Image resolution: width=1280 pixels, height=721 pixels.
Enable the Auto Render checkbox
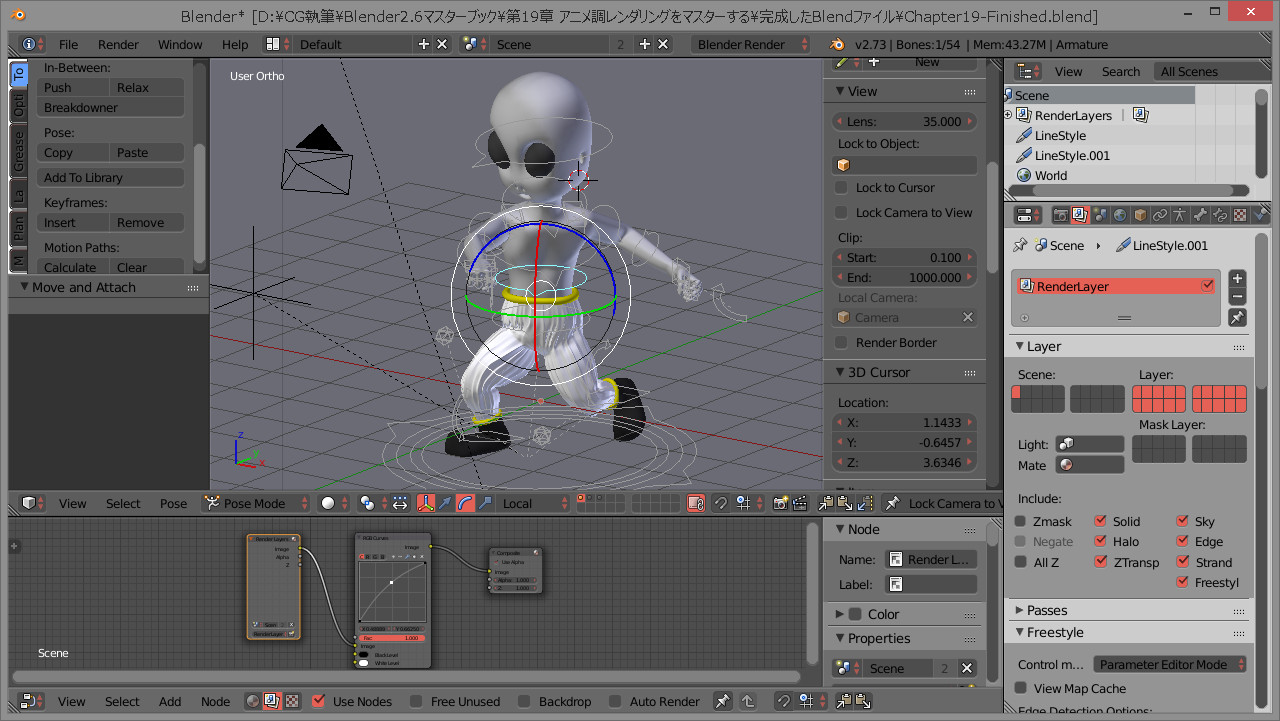(x=615, y=701)
